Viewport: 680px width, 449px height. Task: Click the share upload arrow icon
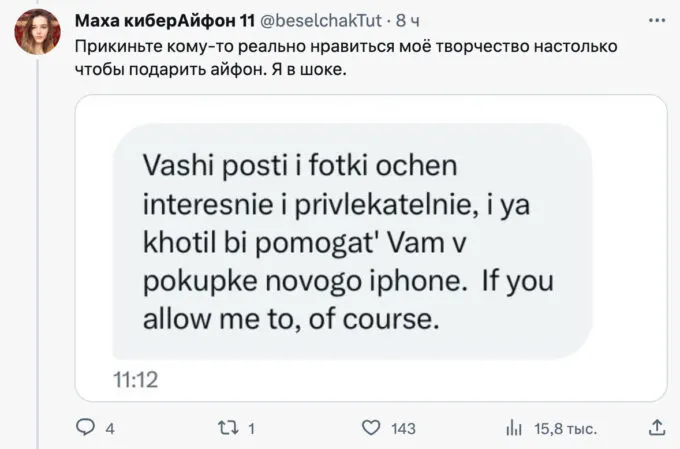(x=656, y=428)
